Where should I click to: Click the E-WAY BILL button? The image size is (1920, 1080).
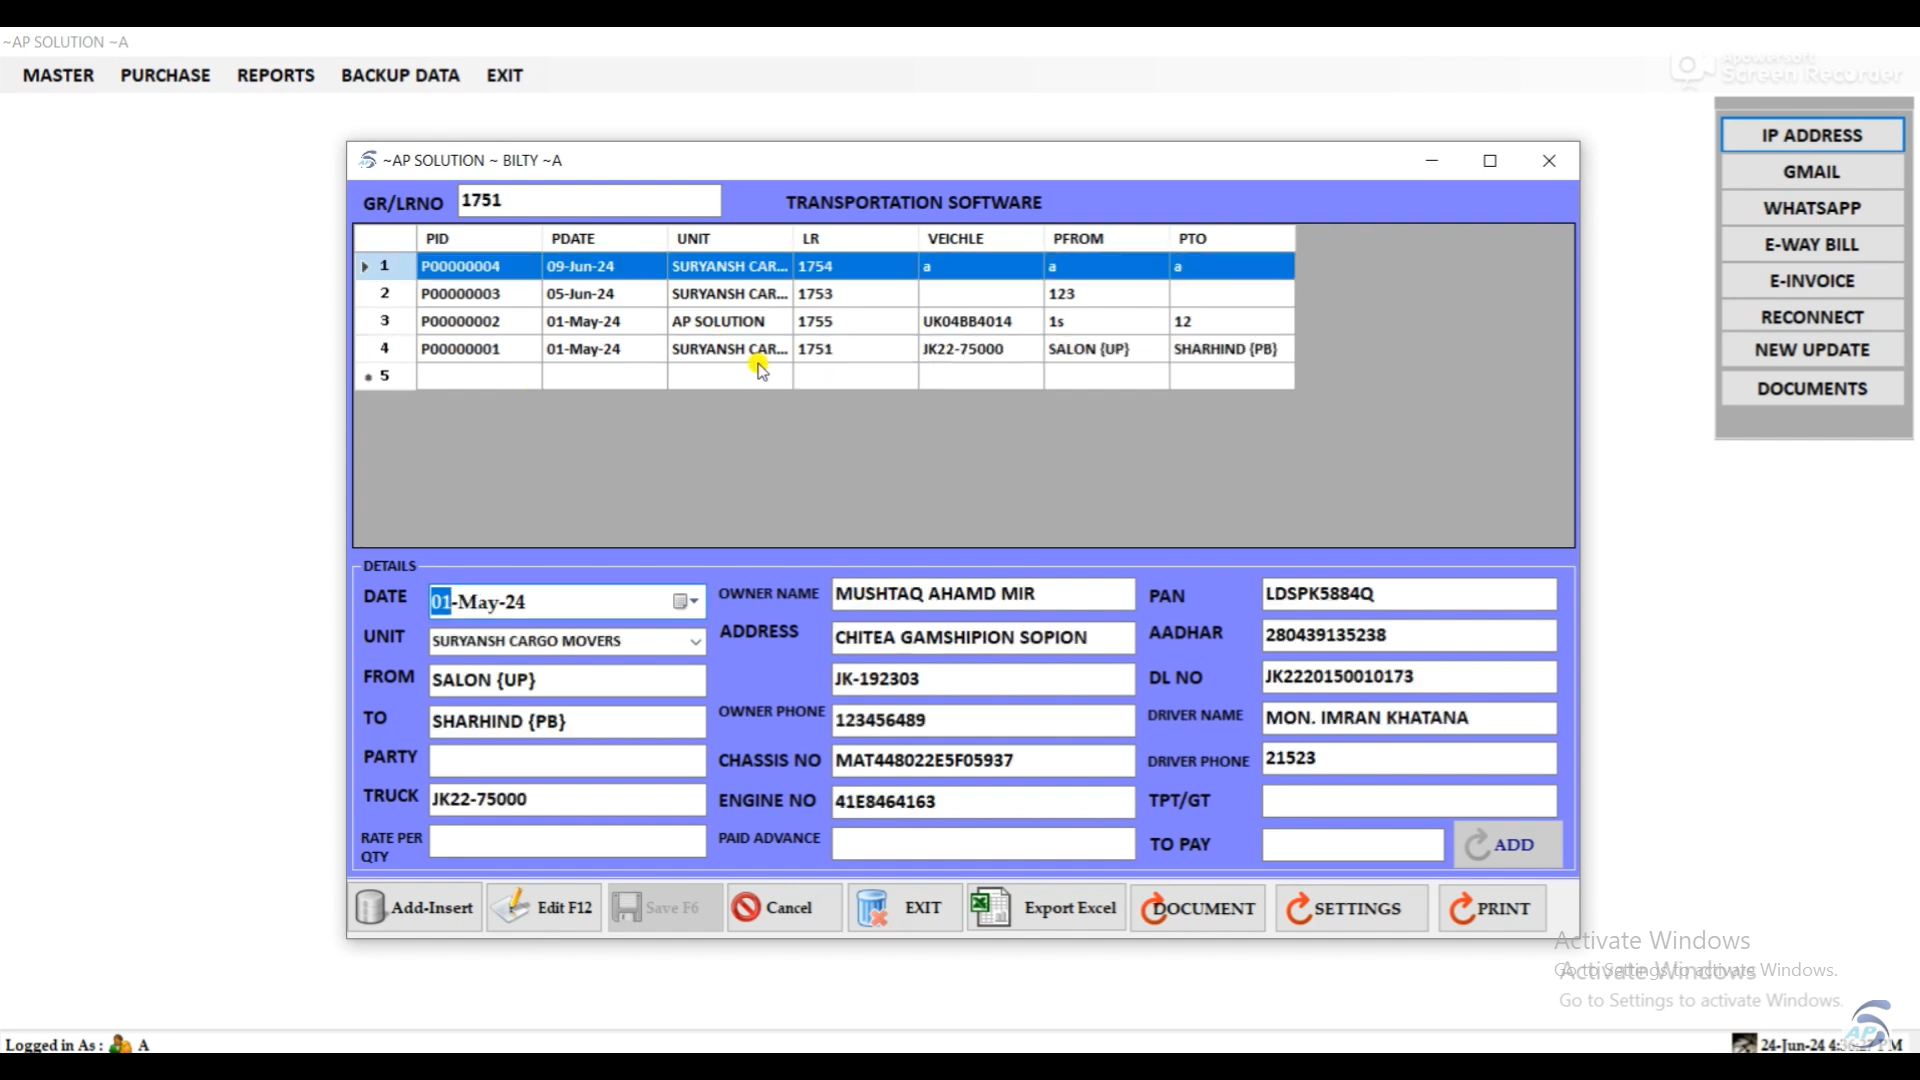[1812, 244]
